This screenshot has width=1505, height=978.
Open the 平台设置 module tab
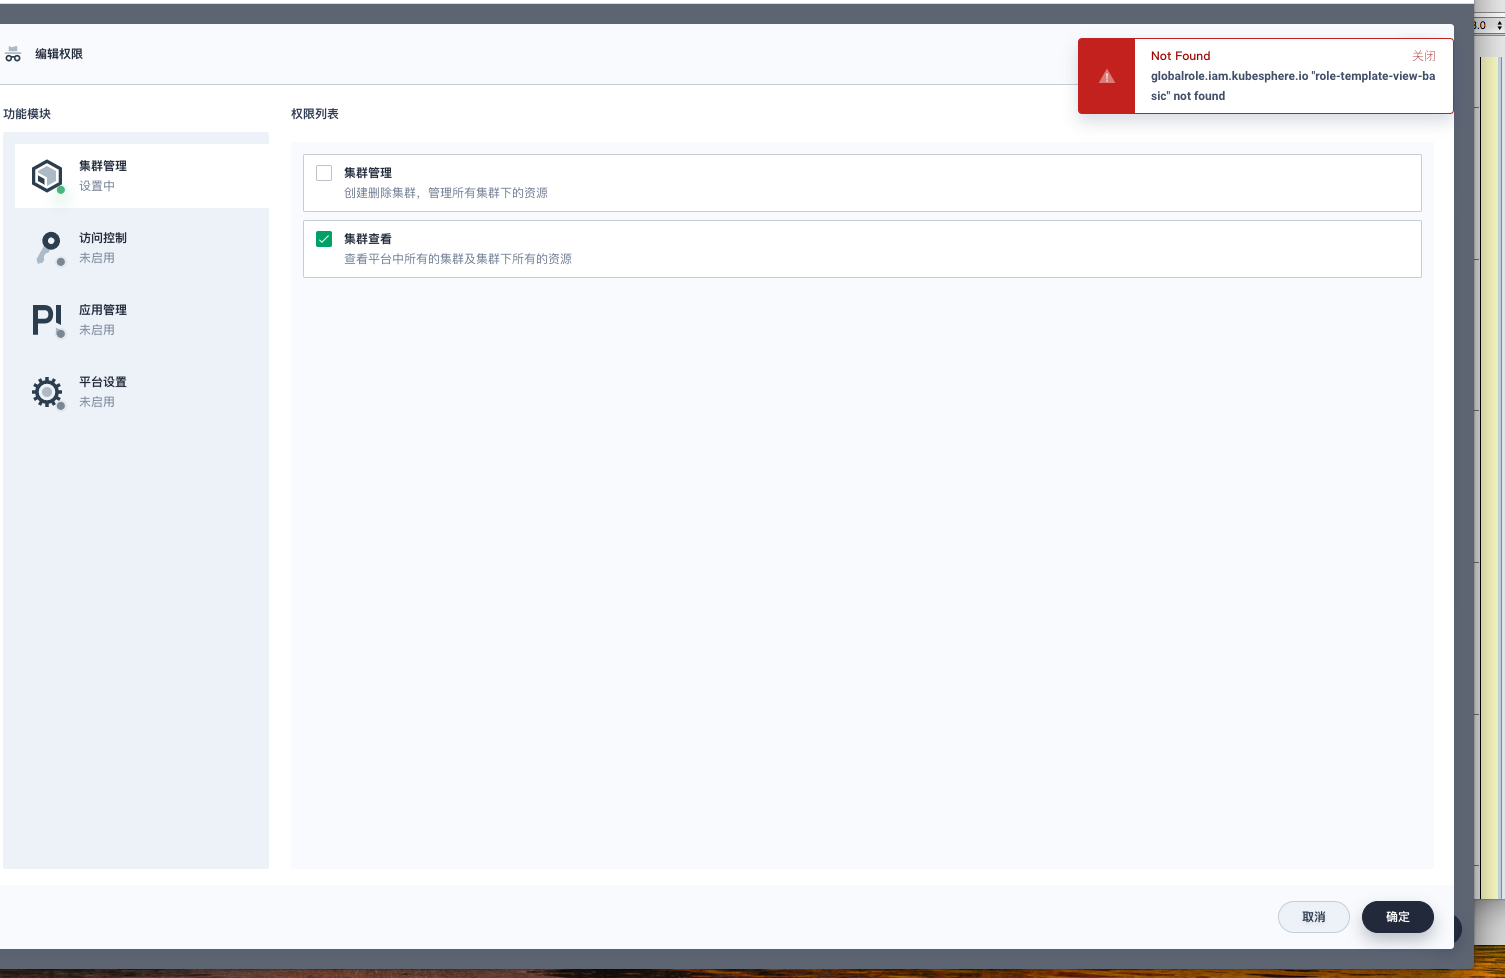[142, 392]
